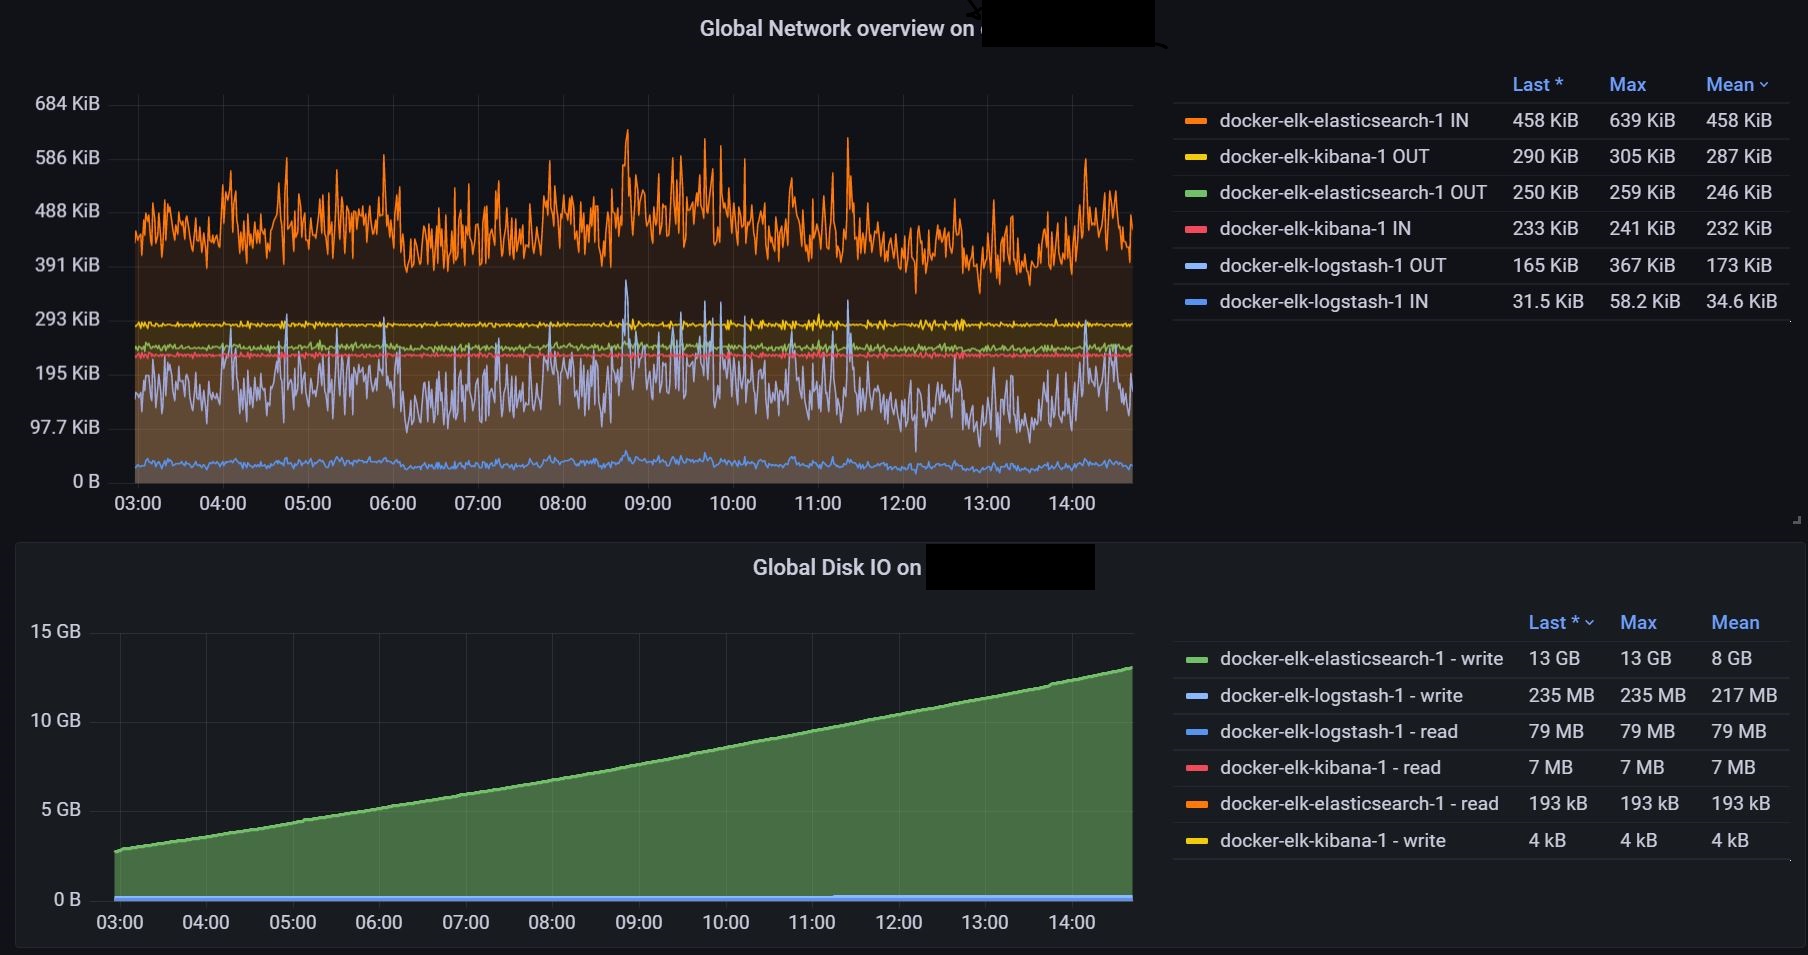Click red swatch for docker-elk-kibana-1 IN
Viewport: 1808px width, 955px height.
point(1196,229)
